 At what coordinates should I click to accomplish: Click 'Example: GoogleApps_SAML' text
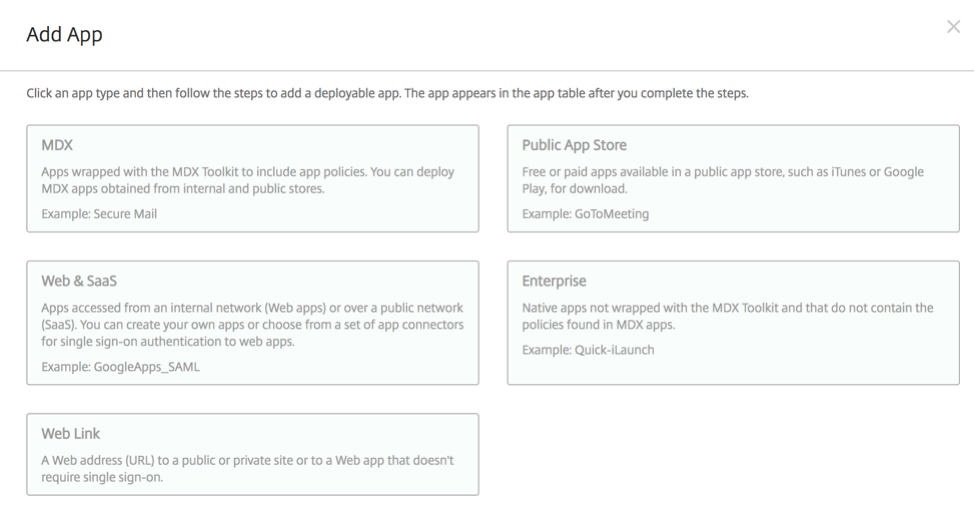point(121,367)
